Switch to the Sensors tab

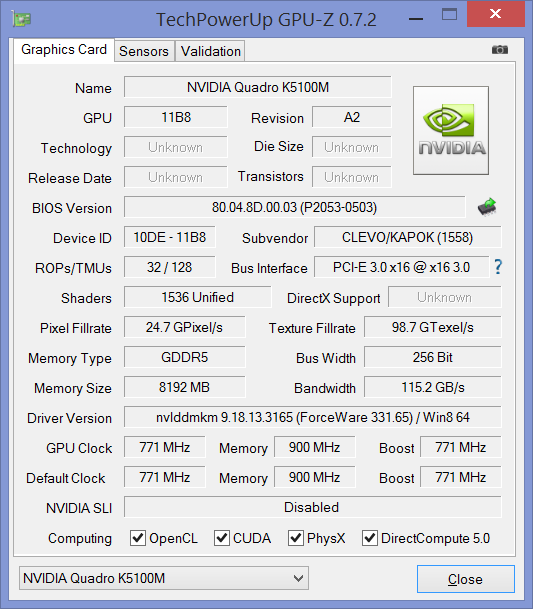tap(144, 51)
